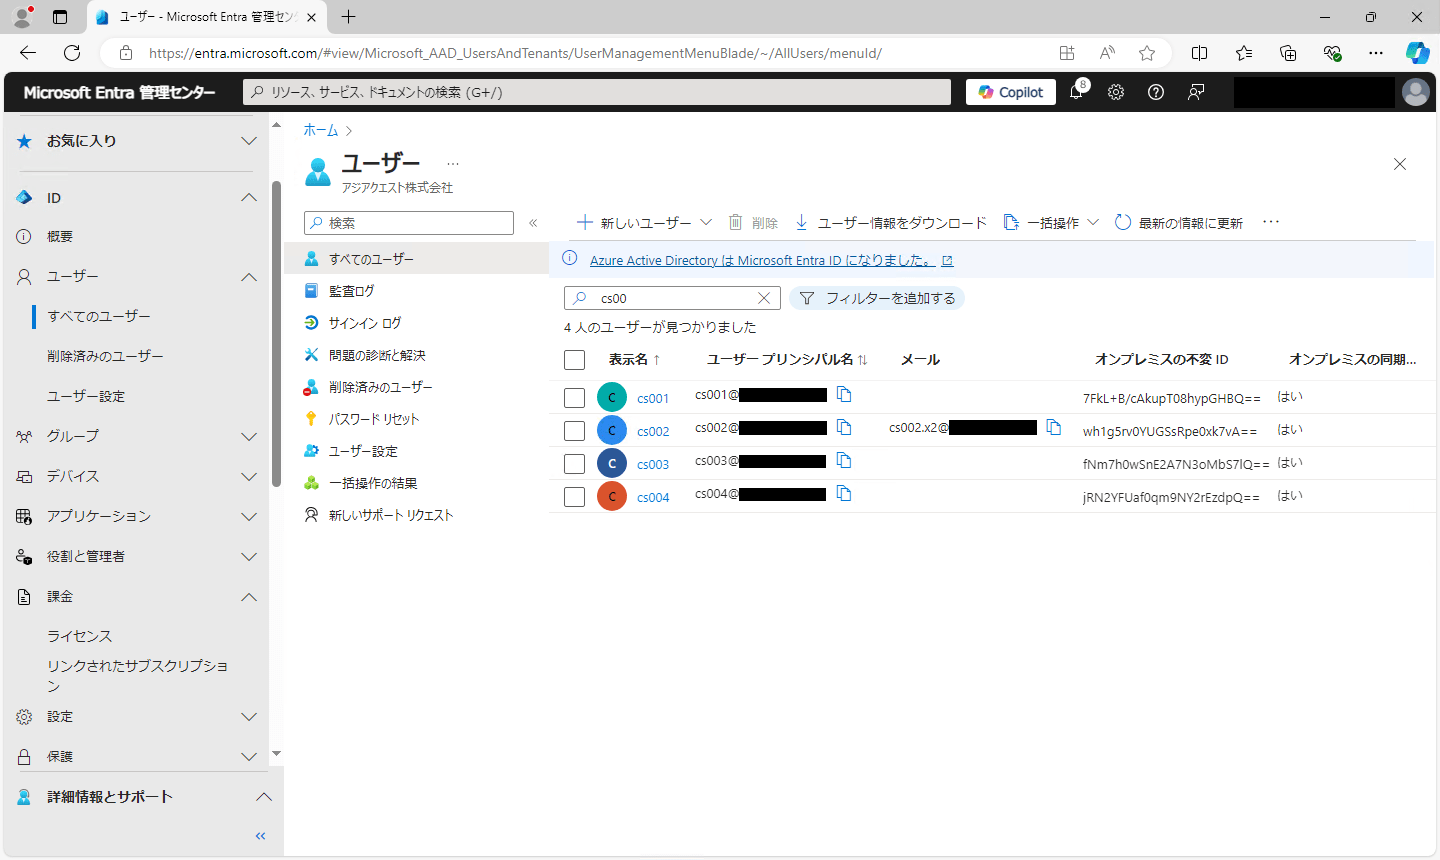This screenshot has width=1440, height=860.
Task: Select all users checkbox in header
Action: 574,360
